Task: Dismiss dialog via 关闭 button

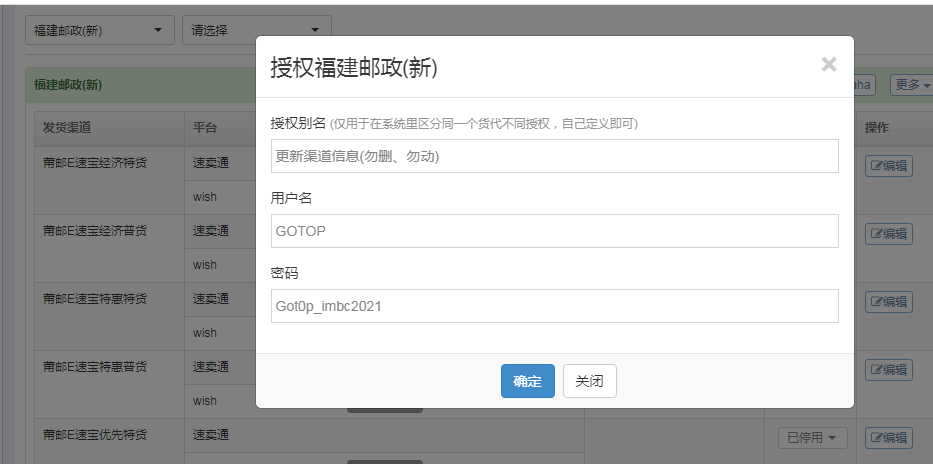Action: tap(590, 381)
